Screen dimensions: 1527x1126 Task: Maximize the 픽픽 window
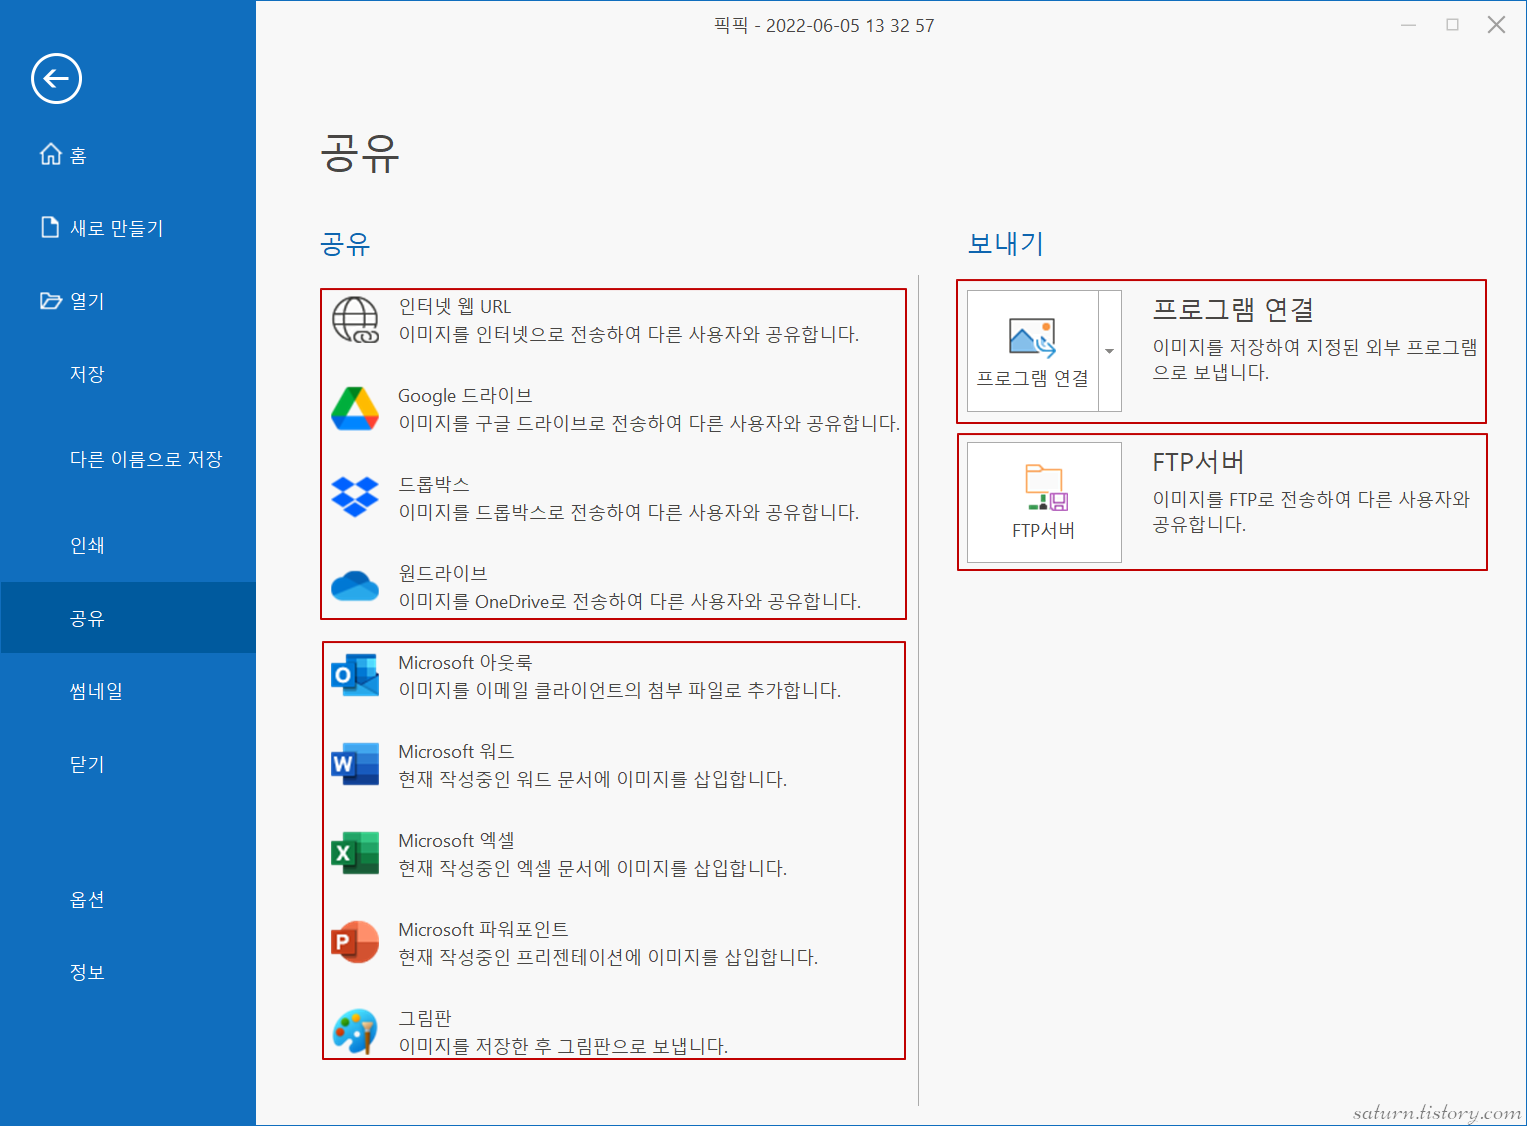(1452, 25)
